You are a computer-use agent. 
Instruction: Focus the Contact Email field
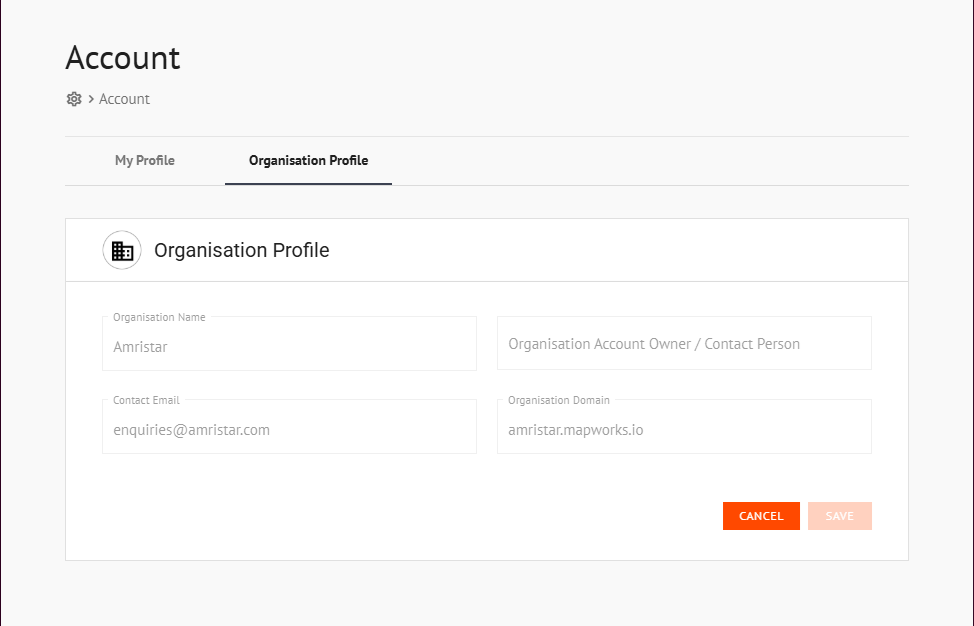pos(289,427)
